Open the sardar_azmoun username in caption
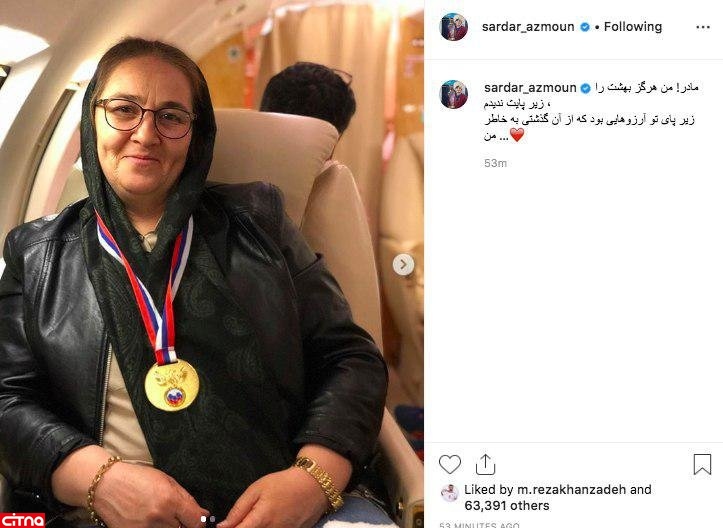This screenshot has height=528, width=723. 530,88
